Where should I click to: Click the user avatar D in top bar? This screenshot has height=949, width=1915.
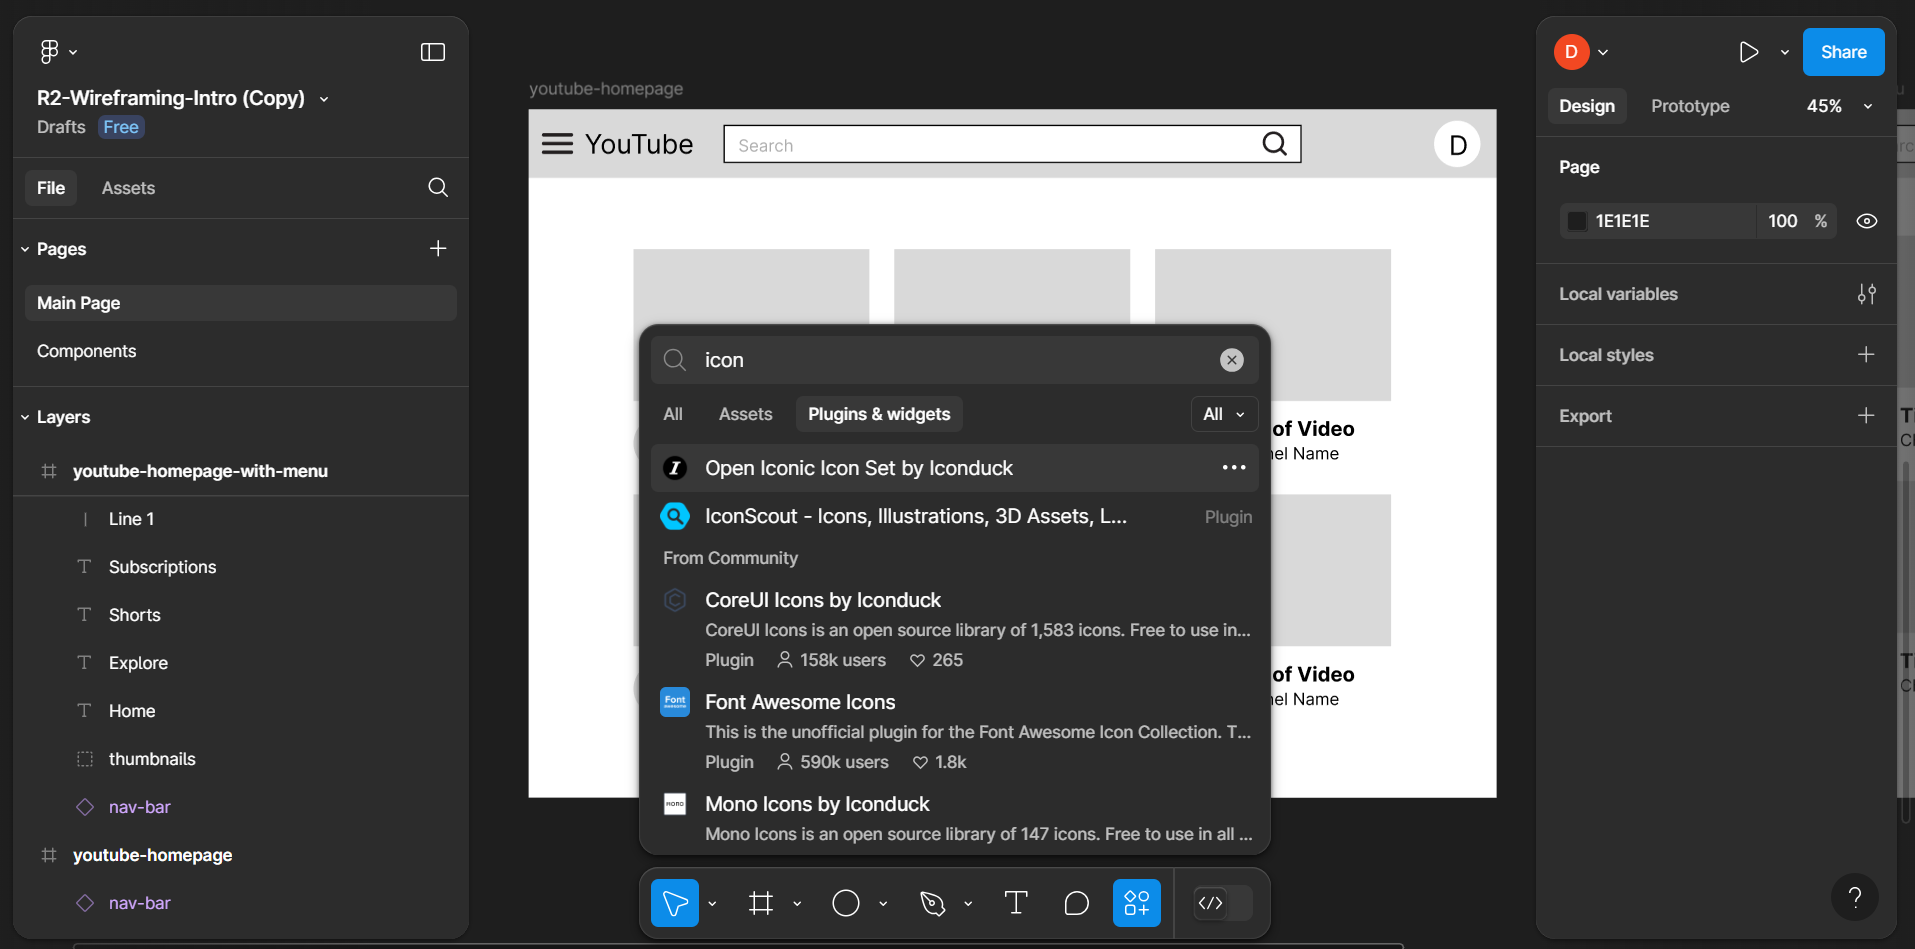point(1571,52)
